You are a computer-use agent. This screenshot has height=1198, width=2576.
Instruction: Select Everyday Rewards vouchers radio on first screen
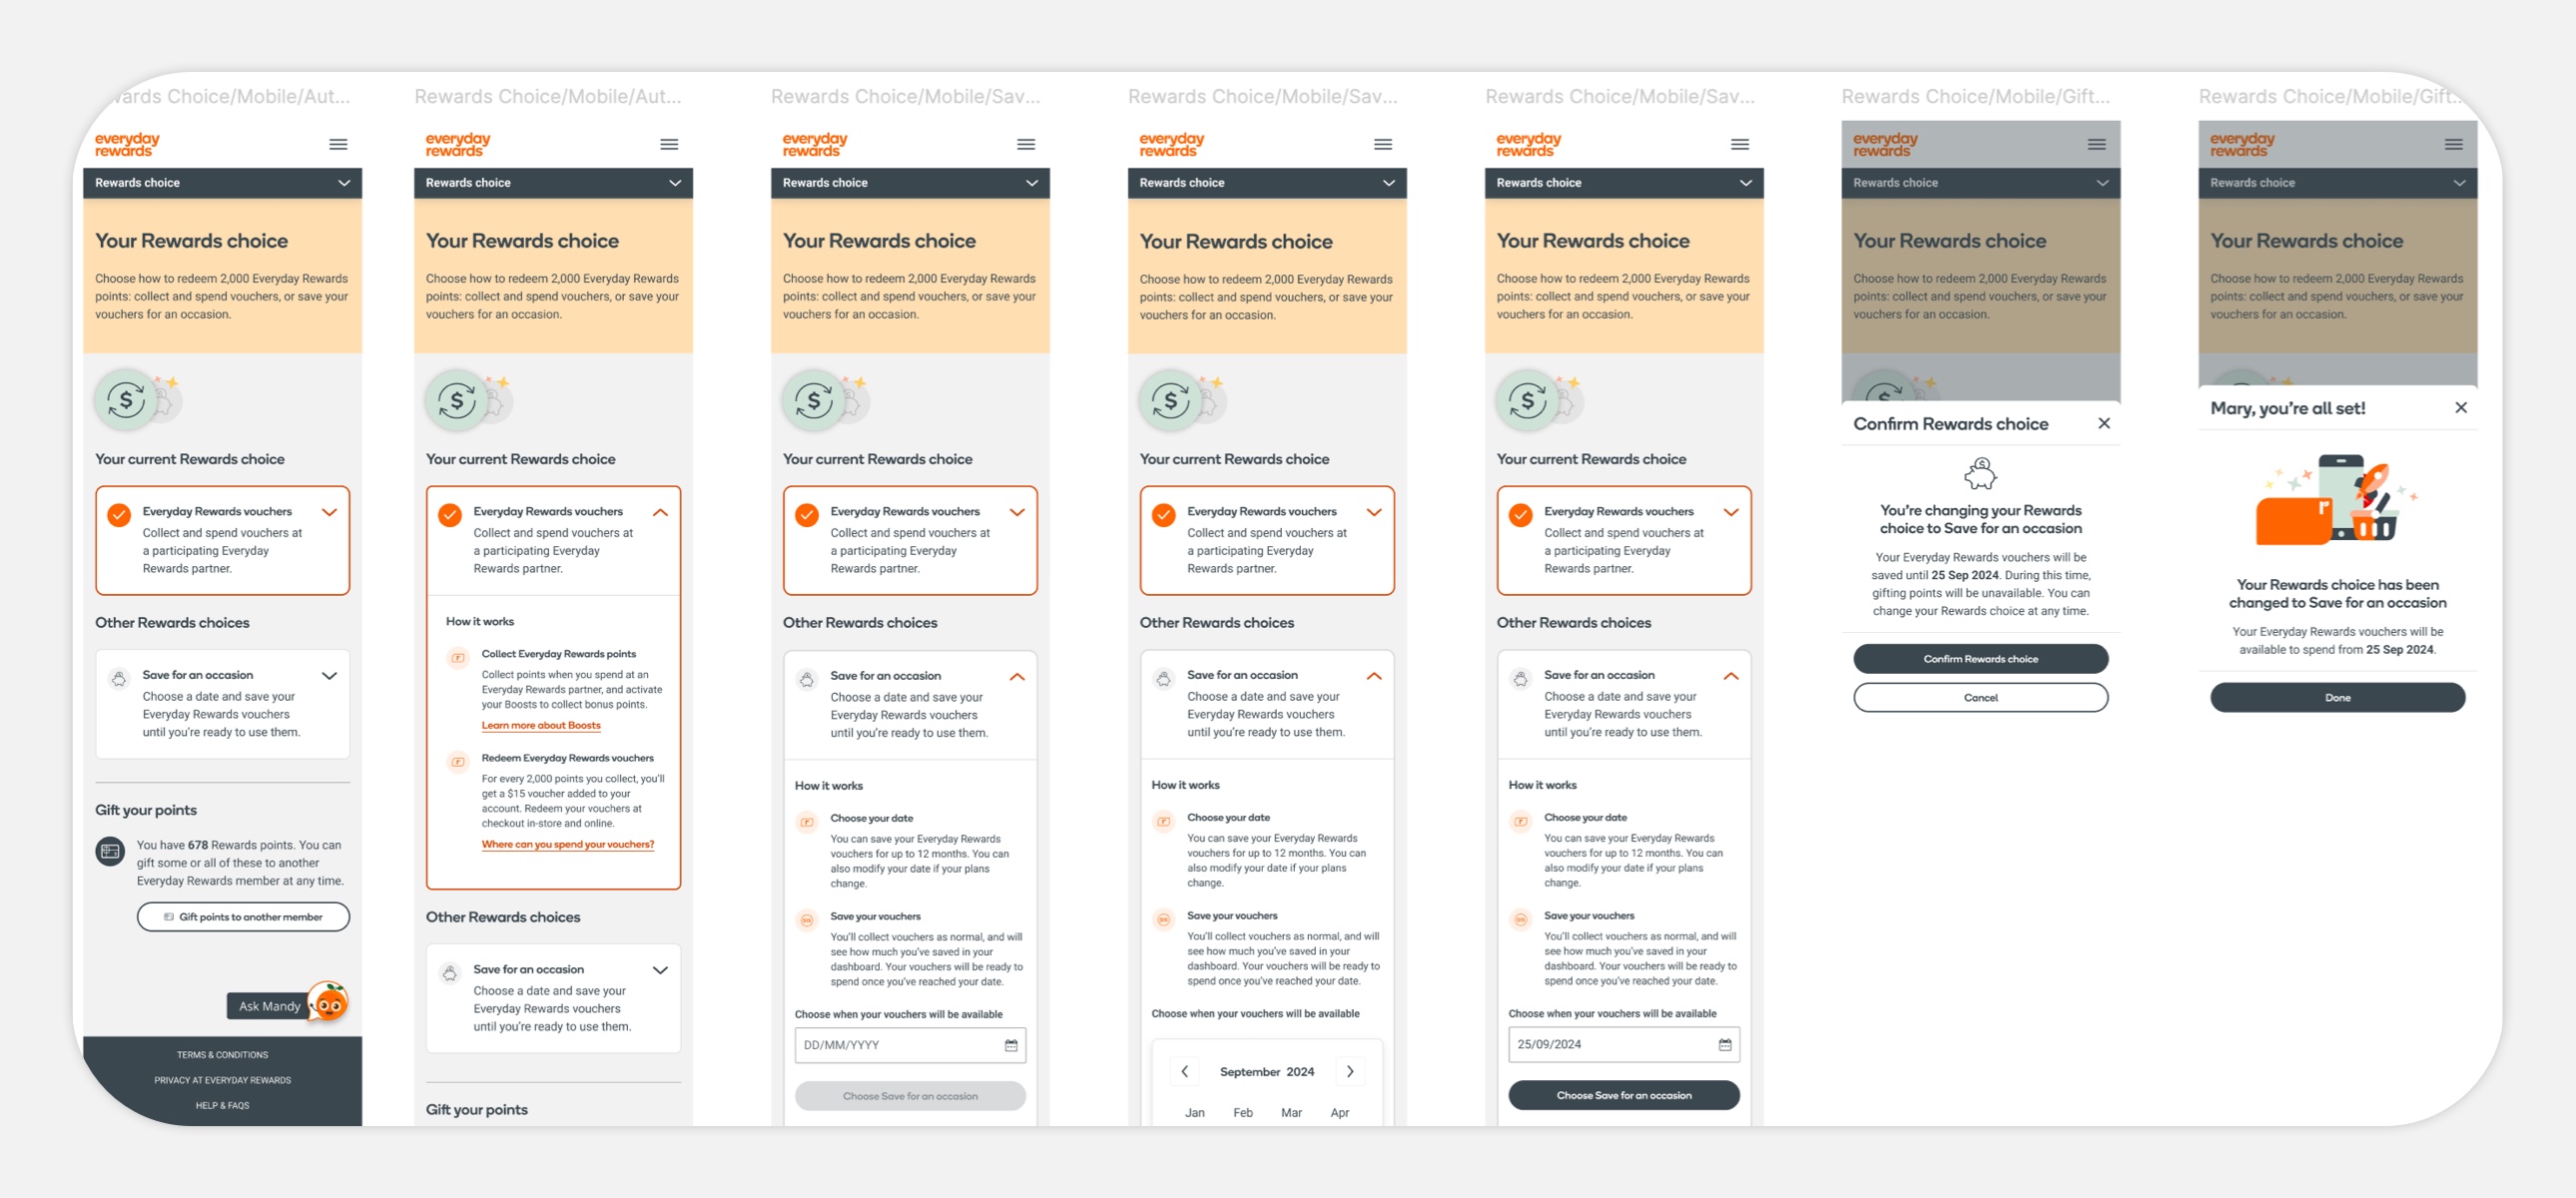[x=119, y=515]
